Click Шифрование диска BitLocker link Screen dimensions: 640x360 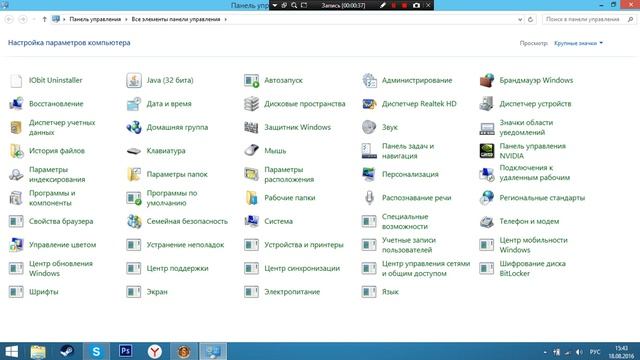[x=532, y=269]
